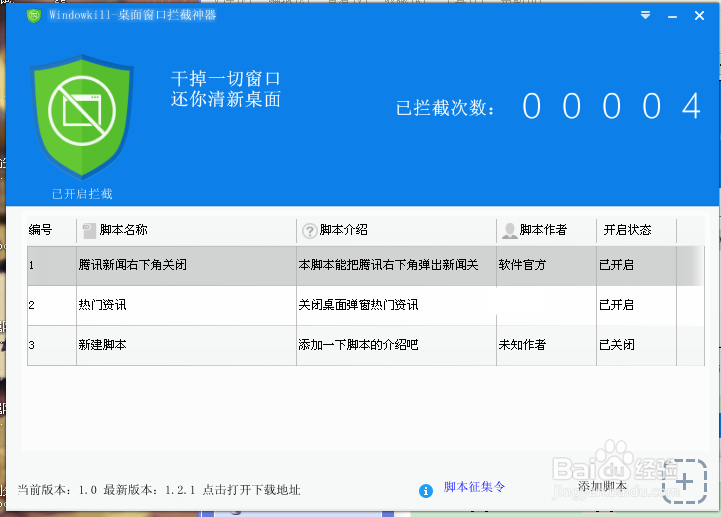Image resolution: width=721 pixels, height=517 pixels.
Task: Click the 已拦截次数 label
Action: [445, 108]
